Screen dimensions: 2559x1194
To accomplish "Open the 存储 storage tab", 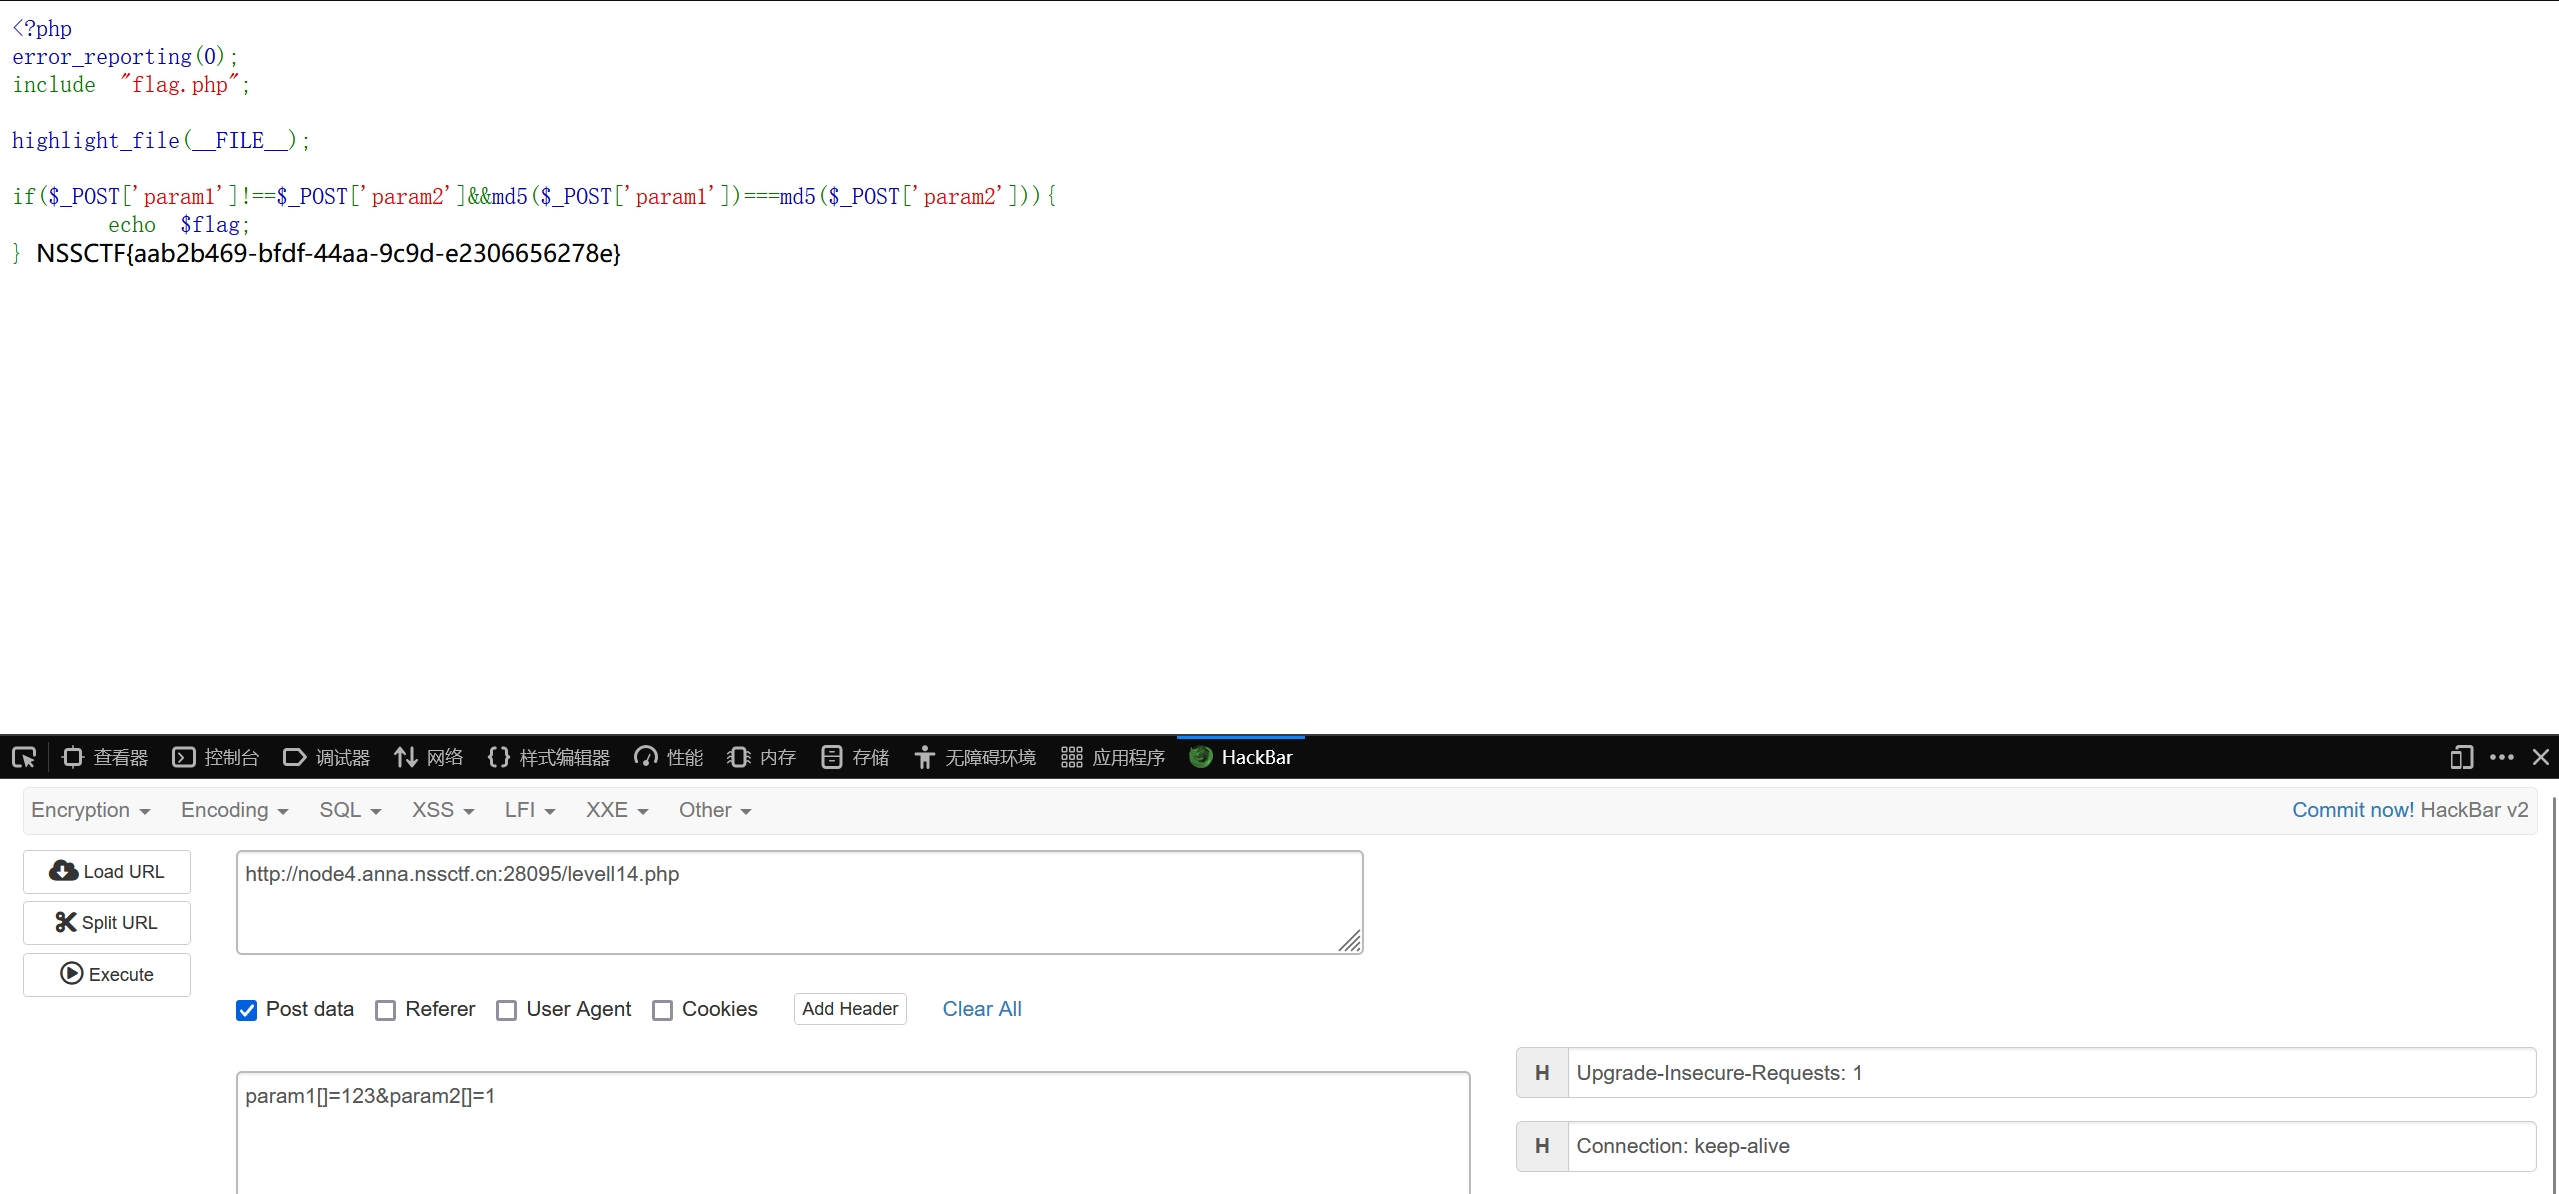I will [855, 757].
